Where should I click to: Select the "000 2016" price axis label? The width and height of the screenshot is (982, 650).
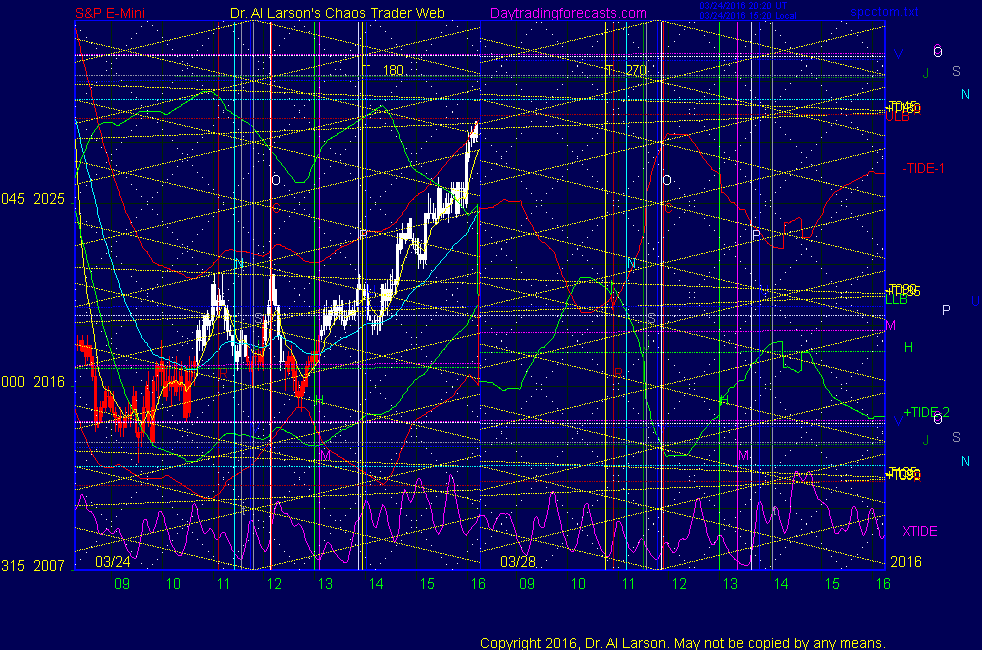coord(33,382)
